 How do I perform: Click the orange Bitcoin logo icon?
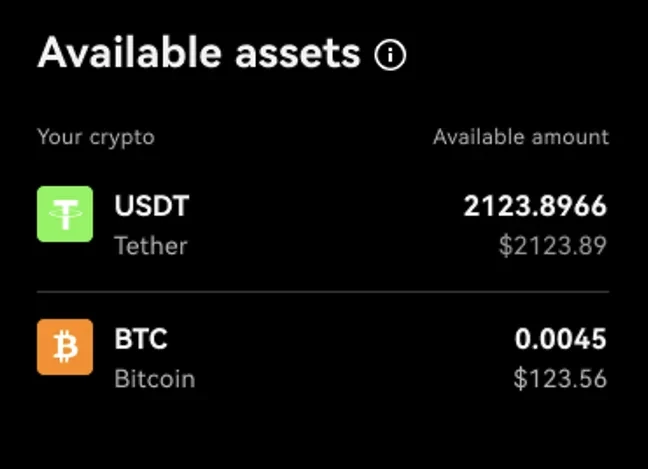(65, 347)
